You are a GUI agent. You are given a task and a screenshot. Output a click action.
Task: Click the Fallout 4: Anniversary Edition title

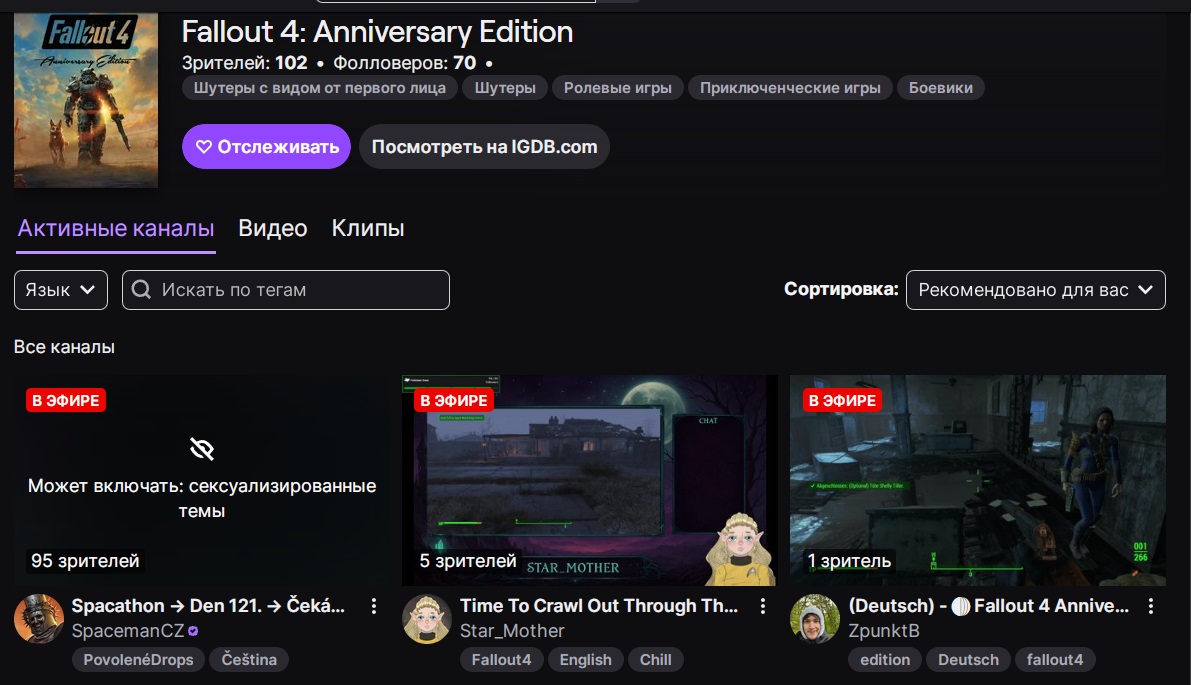(378, 32)
